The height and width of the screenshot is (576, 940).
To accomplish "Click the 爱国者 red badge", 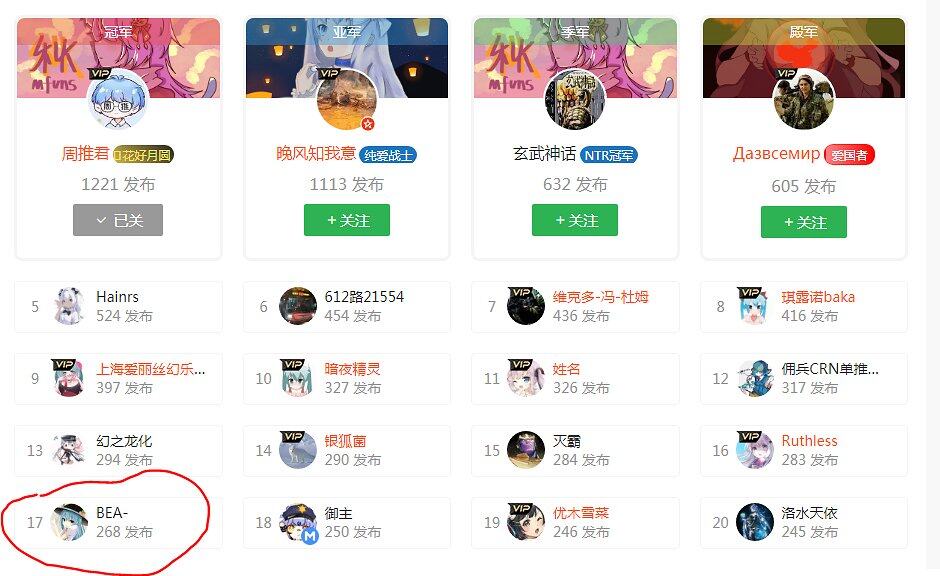I will [849, 155].
